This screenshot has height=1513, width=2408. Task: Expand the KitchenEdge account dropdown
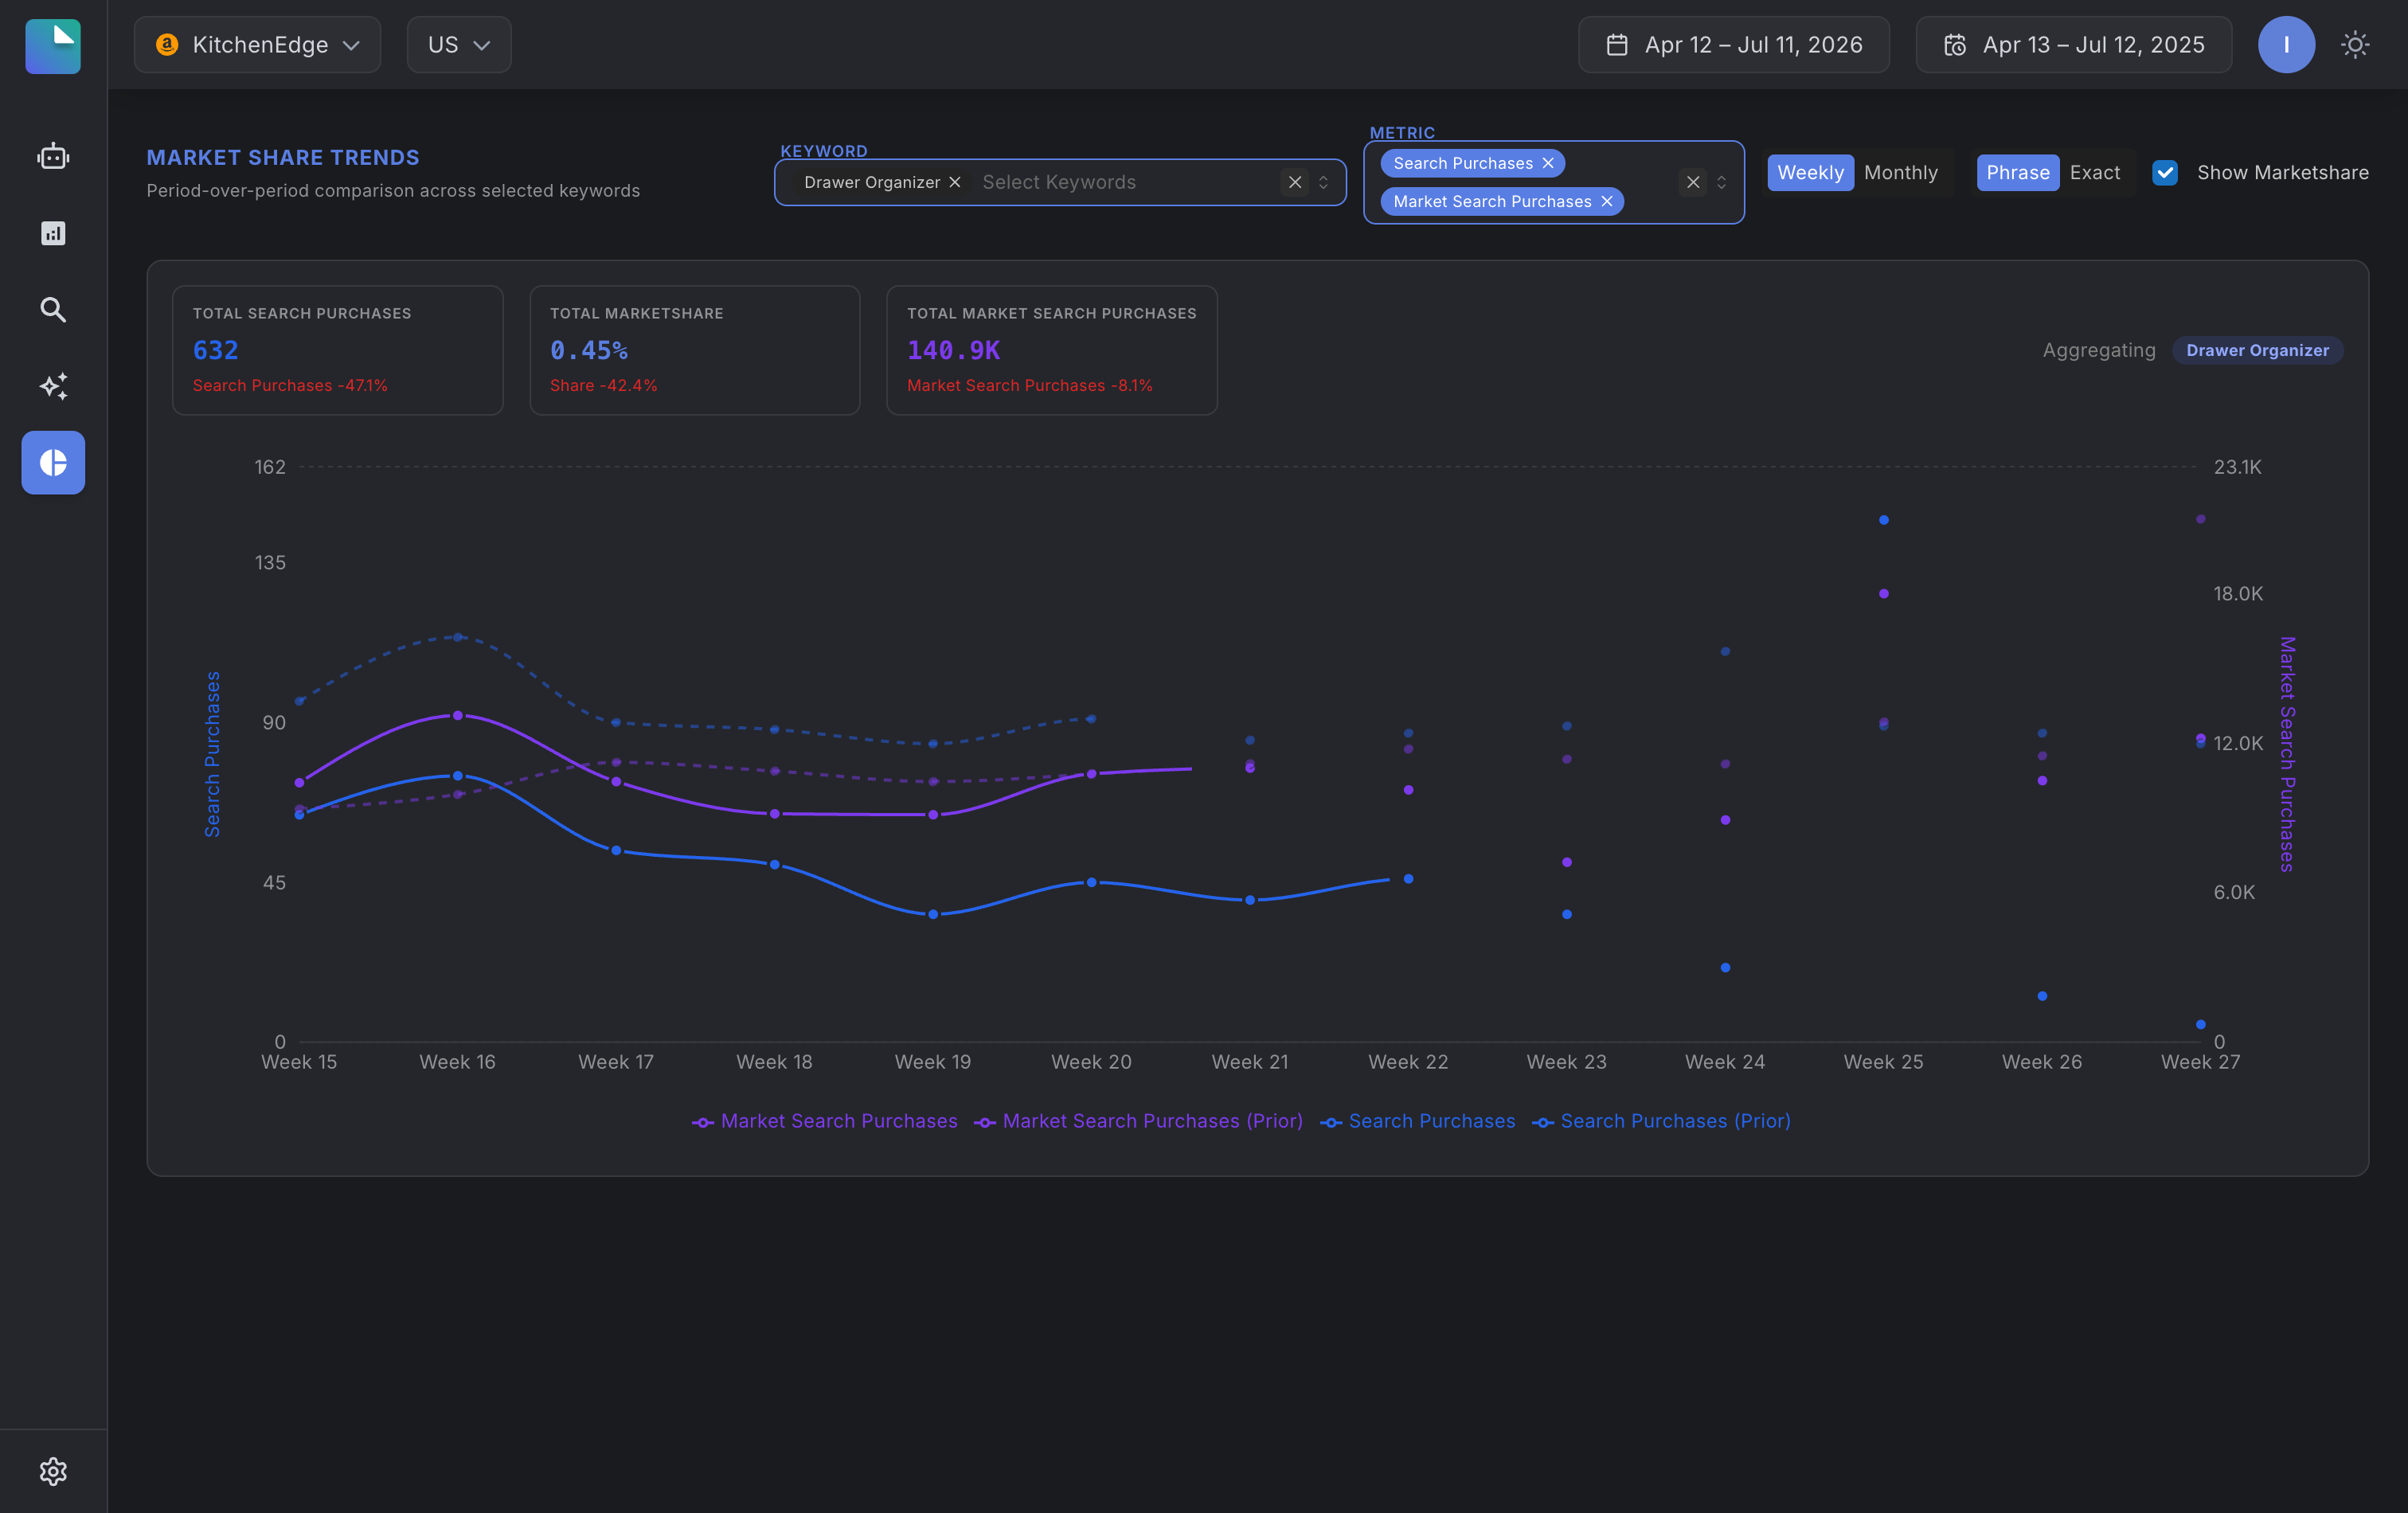tap(258, 45)
